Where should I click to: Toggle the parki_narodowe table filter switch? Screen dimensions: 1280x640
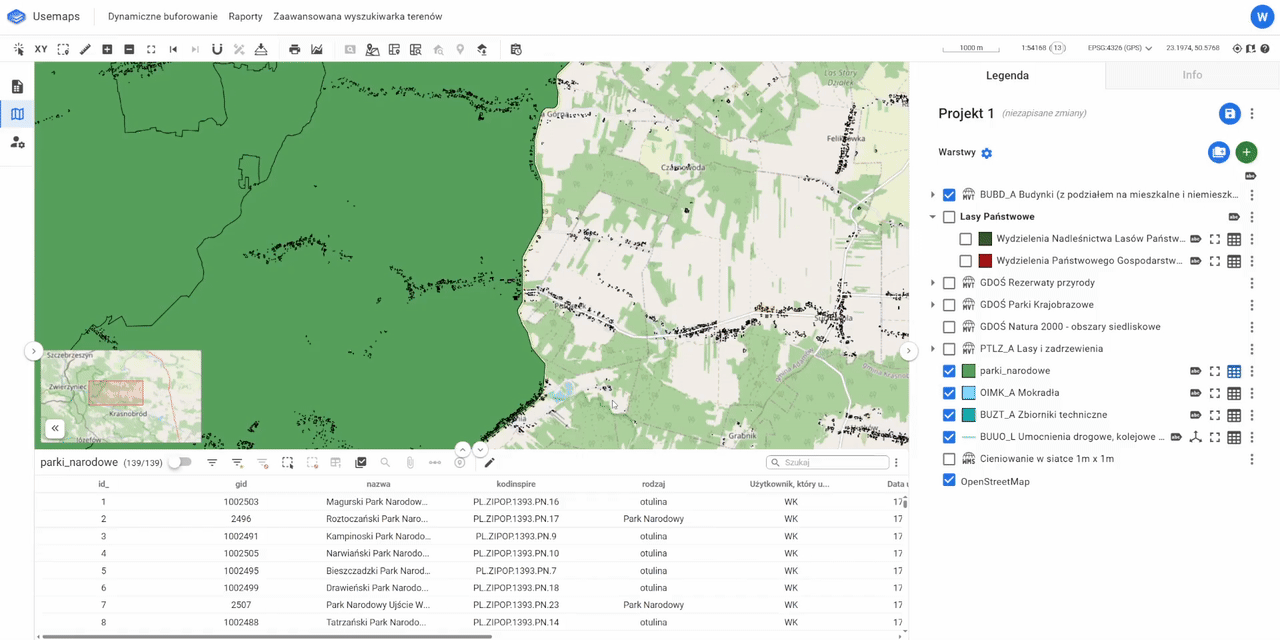point(180,463)
